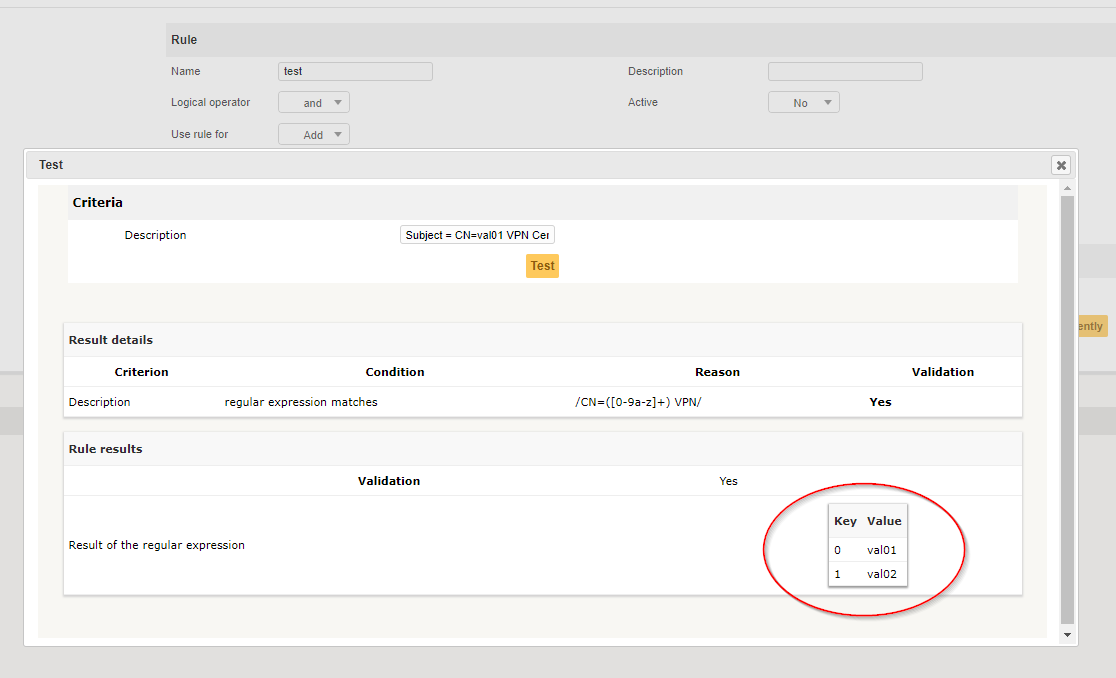This screenshot has width=1116, height=678.
Task: Click the "Result of the regular expression" label
Action: point(156,545)
